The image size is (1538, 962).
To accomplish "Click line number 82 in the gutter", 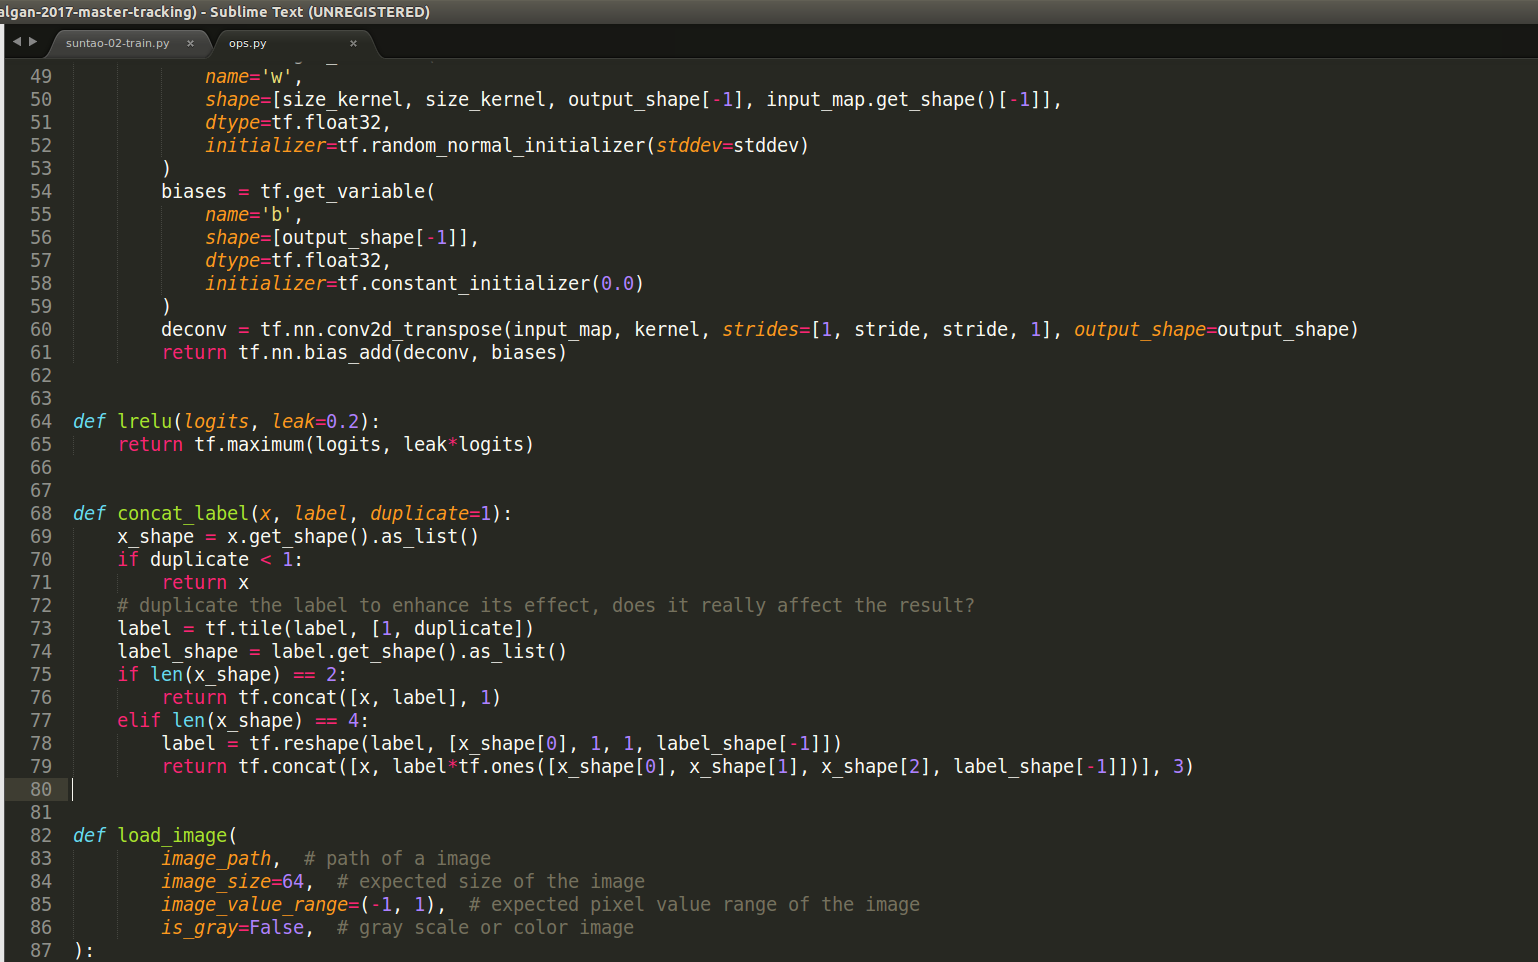I will 40,835.
